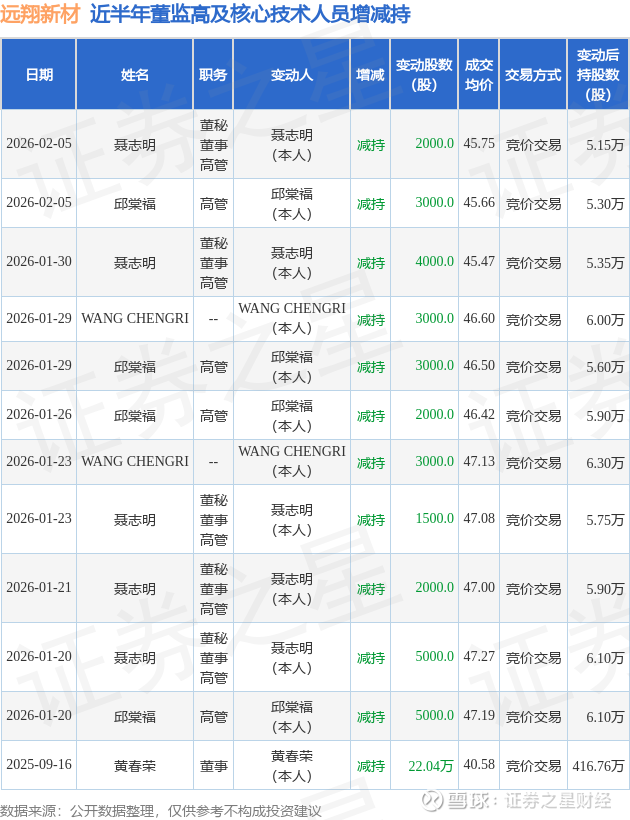Viewport: 630px width, 820px height.
Task: Select the 增减 column header
Action: click(370, 75)
